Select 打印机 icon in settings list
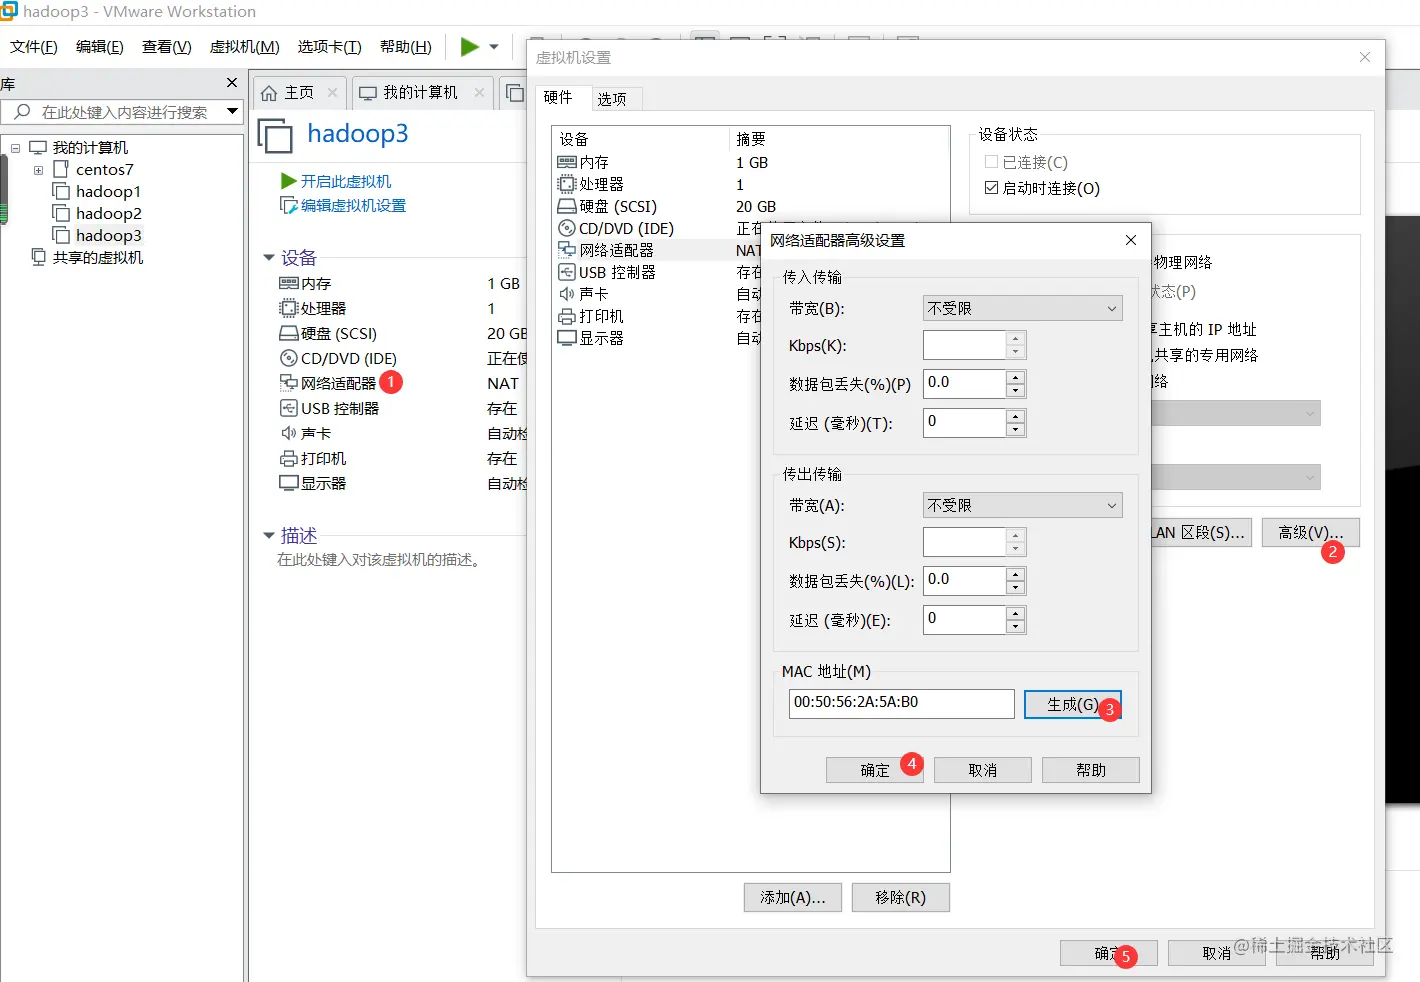The height and width of the screenshot is (982, 1420). pos(566,316)
